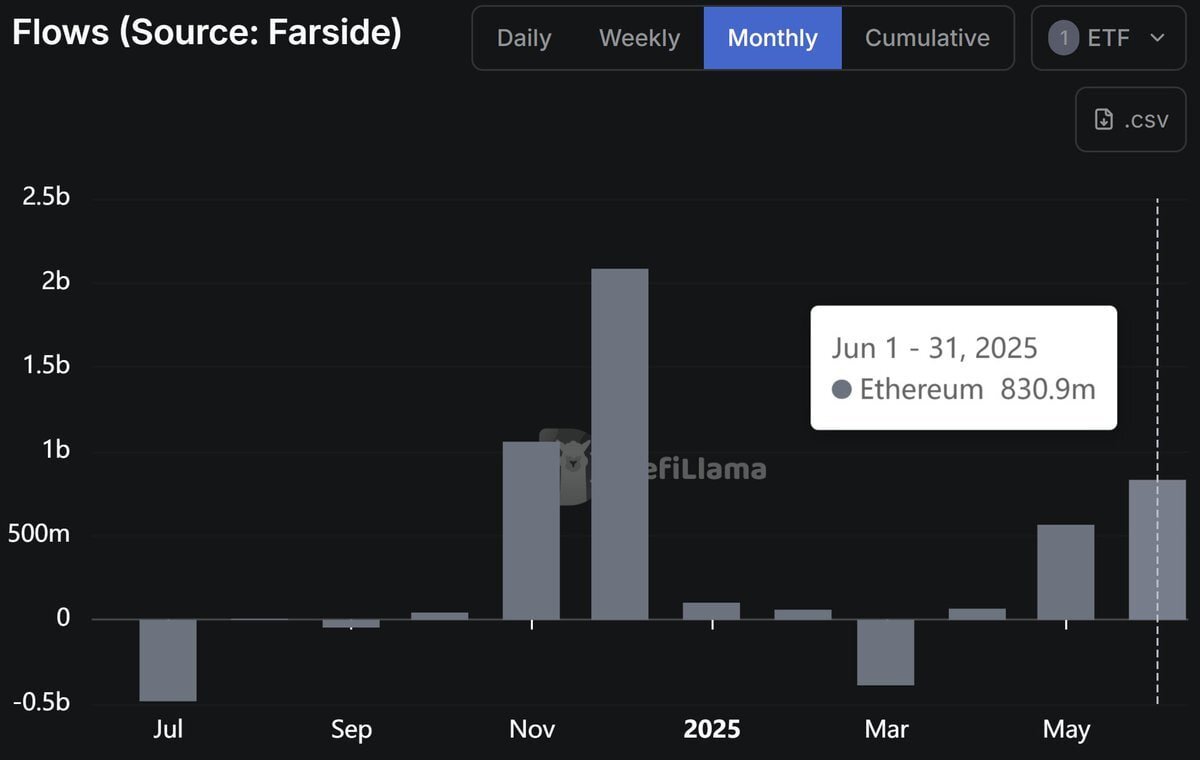Image resolution: width=1200 pixels, height=760 pixels.
Task: Open the Cumulative flows tab
Action: 927,38
